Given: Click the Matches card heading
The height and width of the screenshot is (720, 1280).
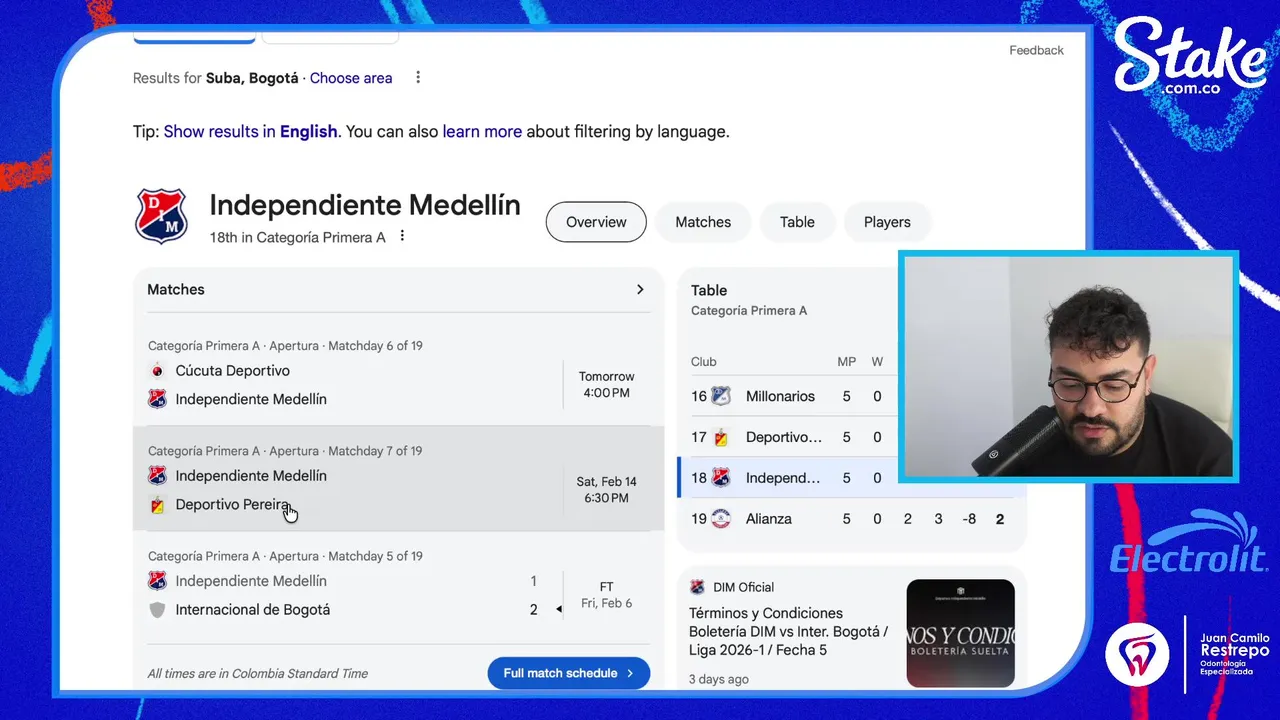Looking at the screenshot, I should [176, 289].
